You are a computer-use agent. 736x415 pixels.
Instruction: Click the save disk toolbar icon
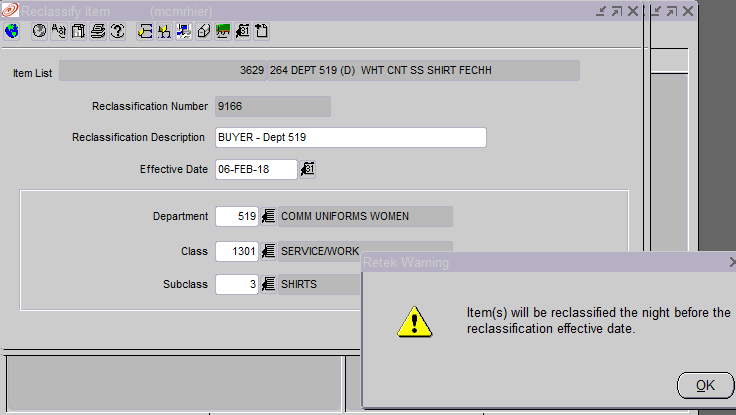pos(78,31)
